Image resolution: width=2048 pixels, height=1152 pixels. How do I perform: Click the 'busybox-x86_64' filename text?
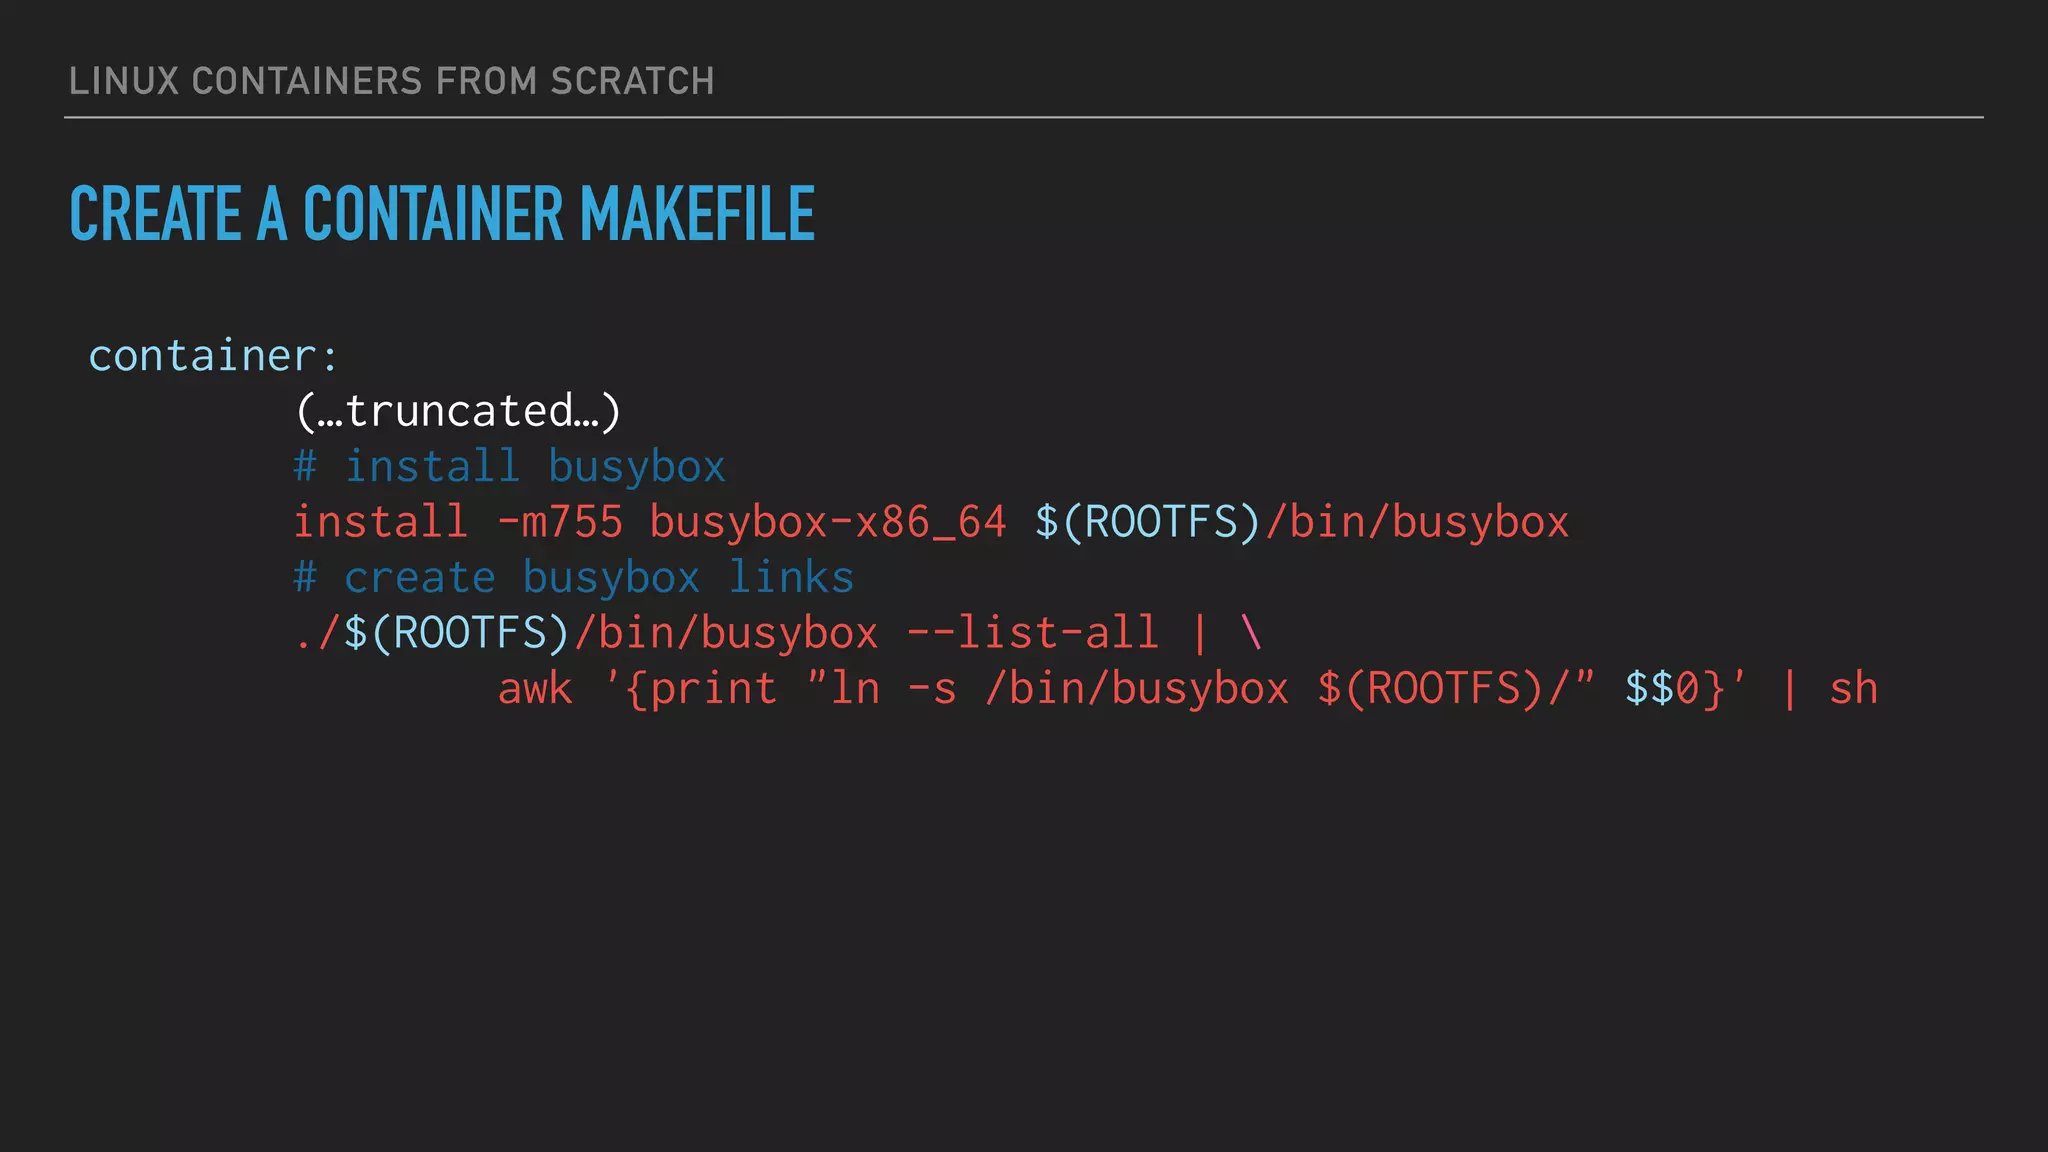(827, 522)
